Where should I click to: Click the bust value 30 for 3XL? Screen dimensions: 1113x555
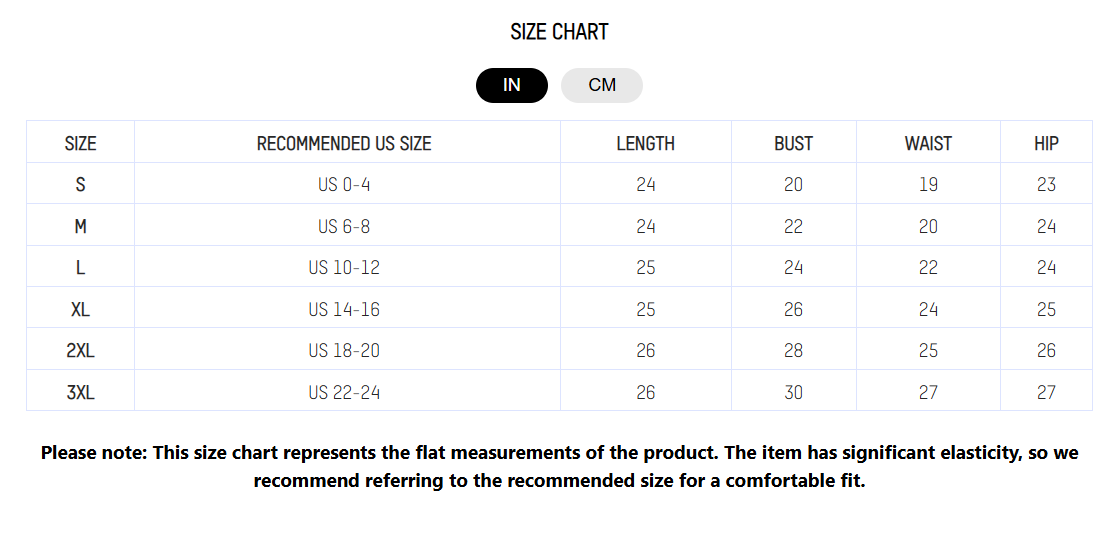[x=793, y=392]
